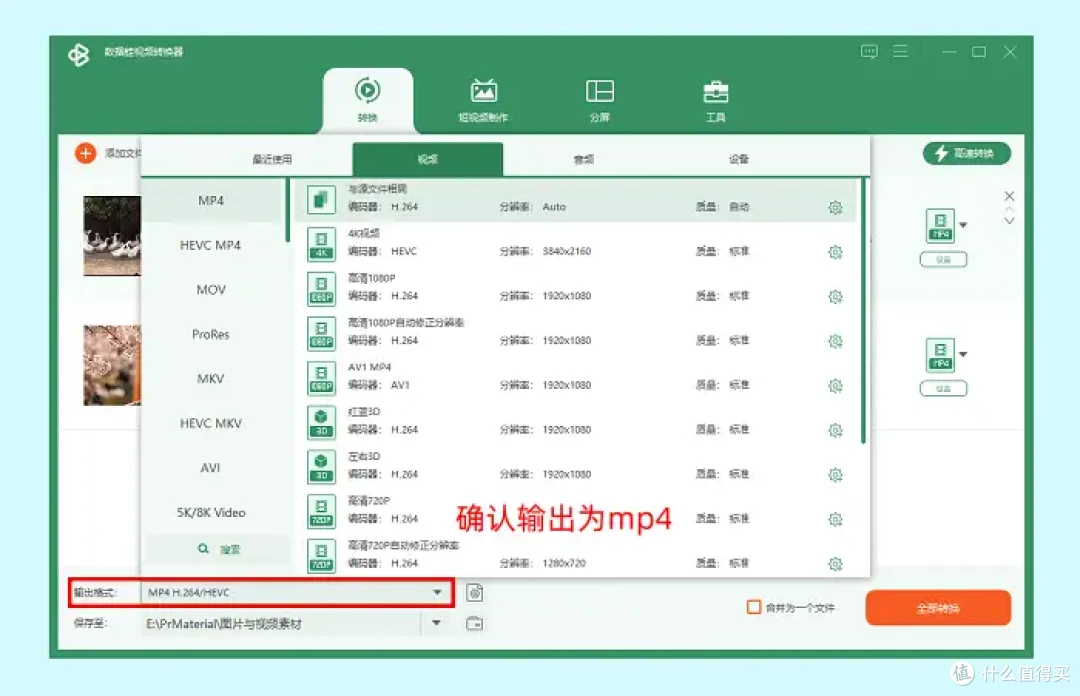
Task: Open settings gear for 4K video preset
Action: tap(835, 252)
